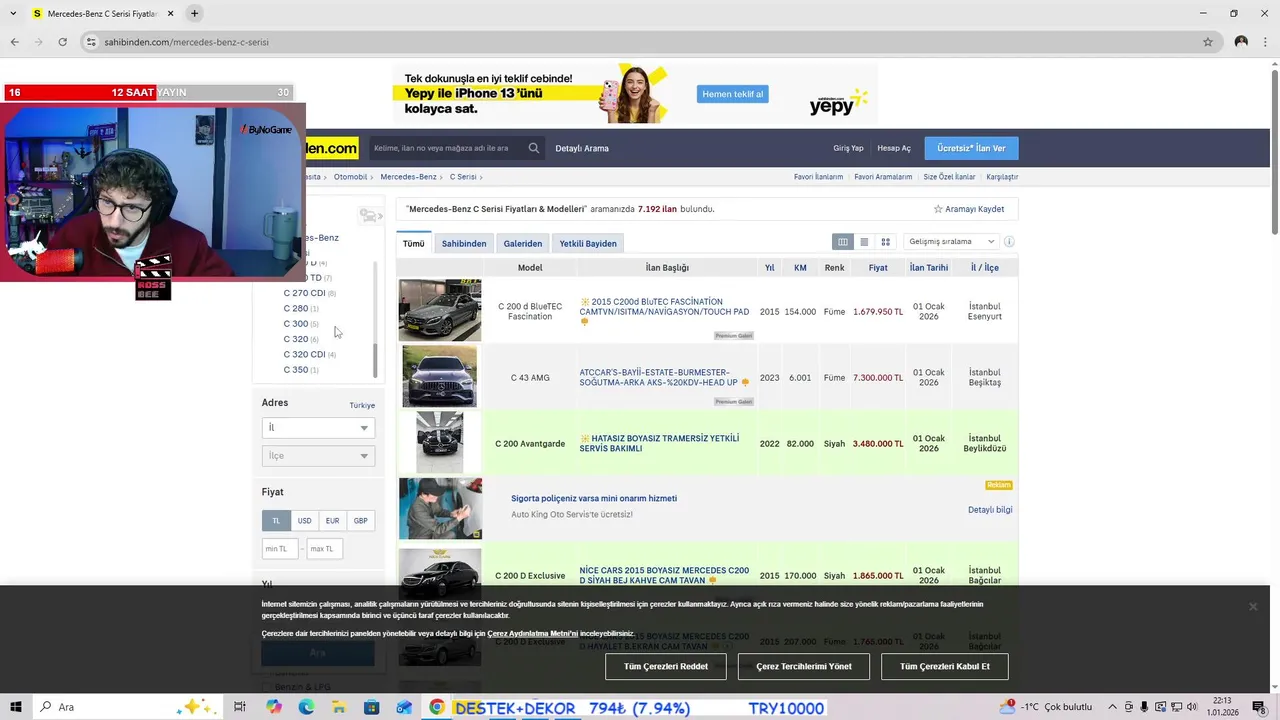
Task: Click the weather widget in taskbar
Action: pos(1046,707)
